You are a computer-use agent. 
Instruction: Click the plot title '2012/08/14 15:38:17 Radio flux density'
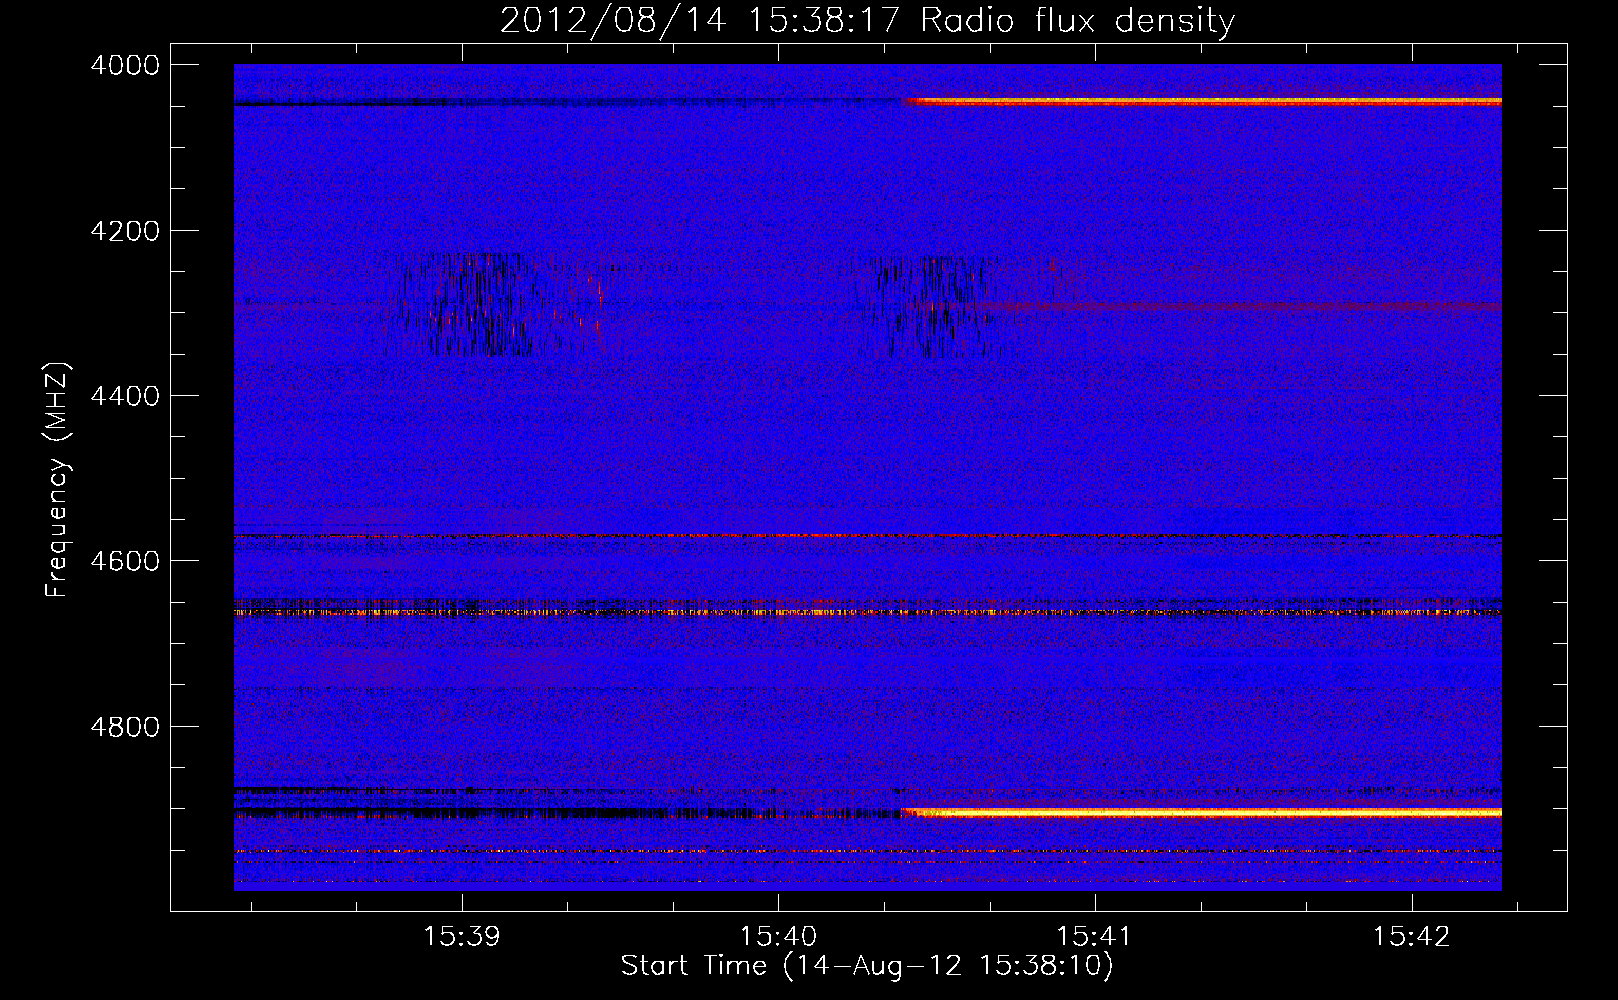click(x=867, y=20)
